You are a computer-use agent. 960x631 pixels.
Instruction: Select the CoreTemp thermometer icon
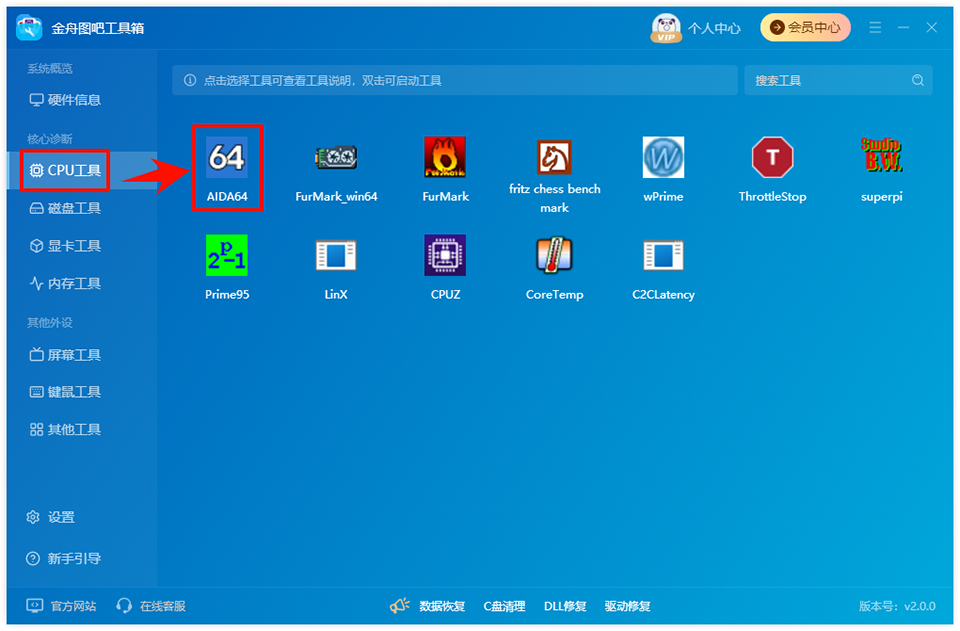[554, 255]
